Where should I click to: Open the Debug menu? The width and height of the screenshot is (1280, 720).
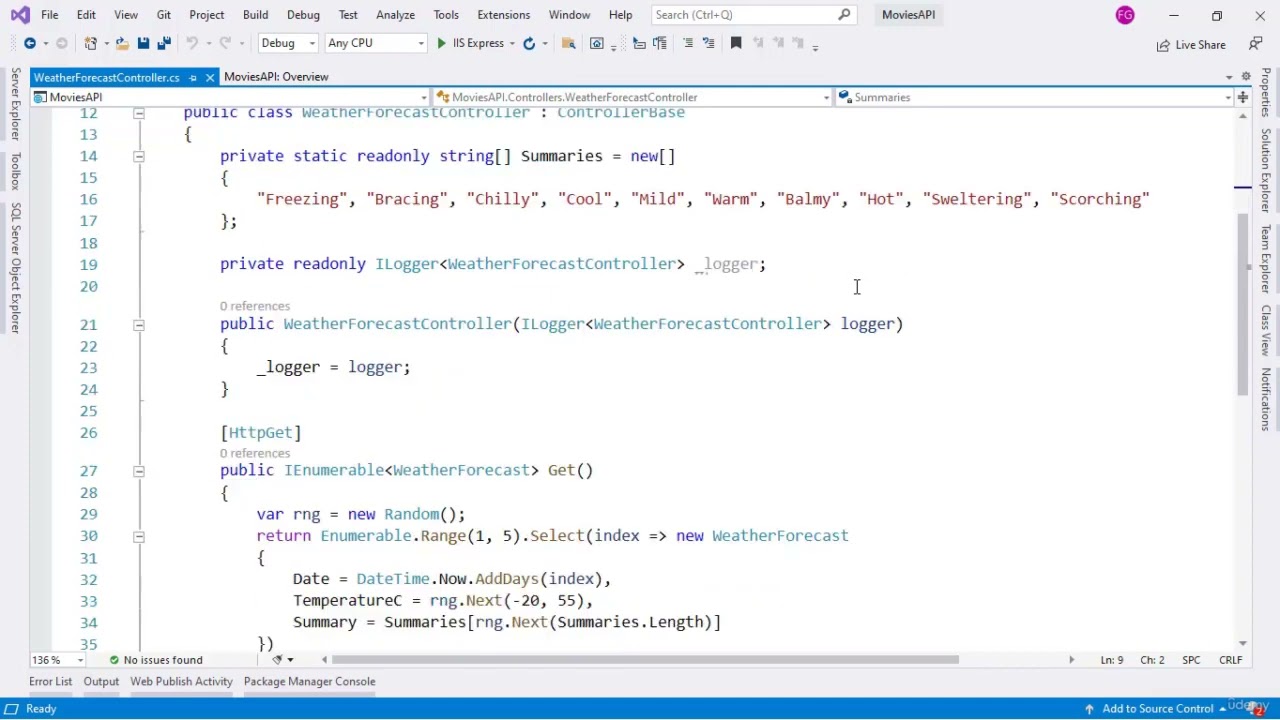(x=303, y=15)
